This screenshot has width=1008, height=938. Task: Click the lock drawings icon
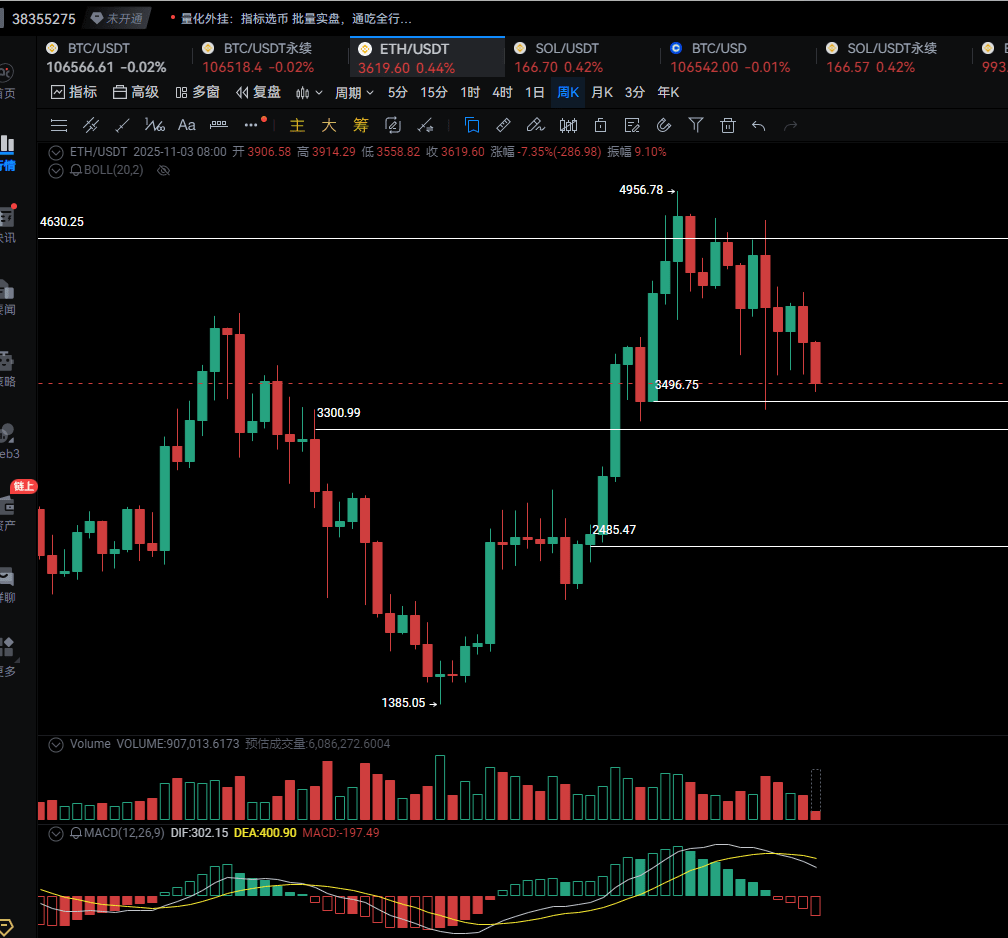(600, 125)
